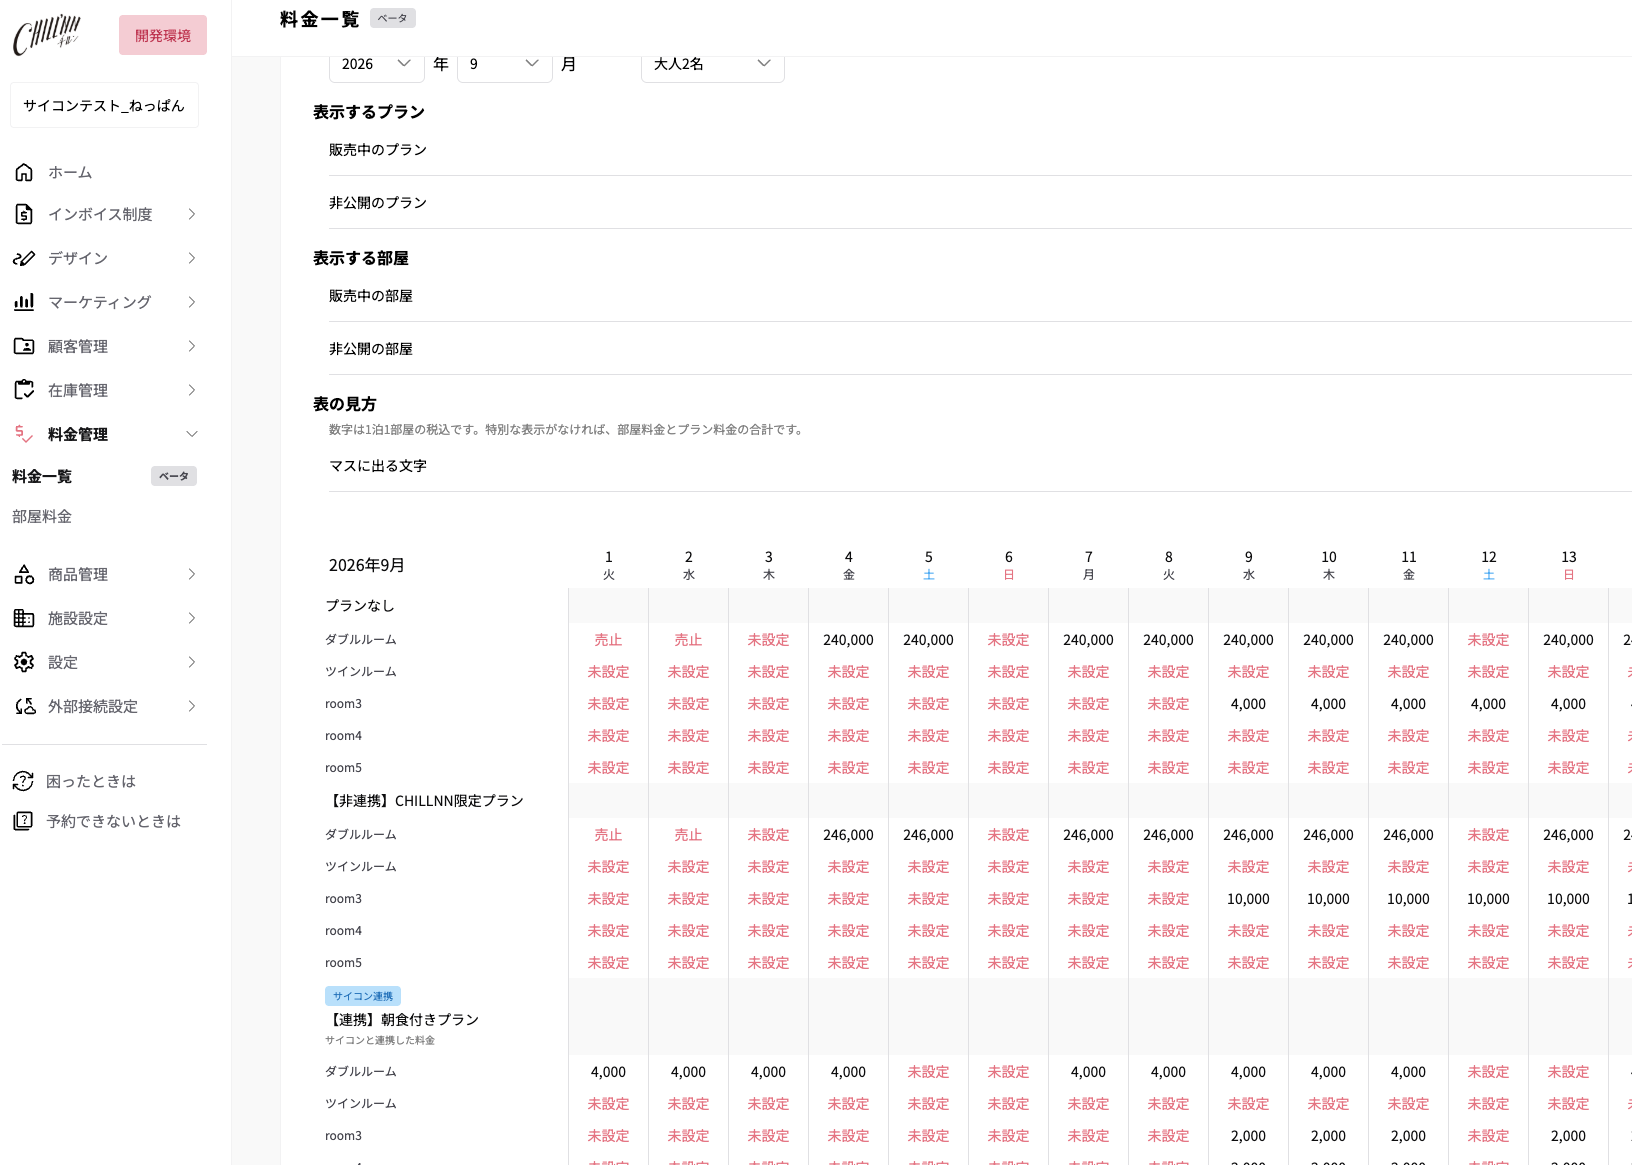Click the 開発環境 button
1632x1165 pixels.
[x=163, y=35]
